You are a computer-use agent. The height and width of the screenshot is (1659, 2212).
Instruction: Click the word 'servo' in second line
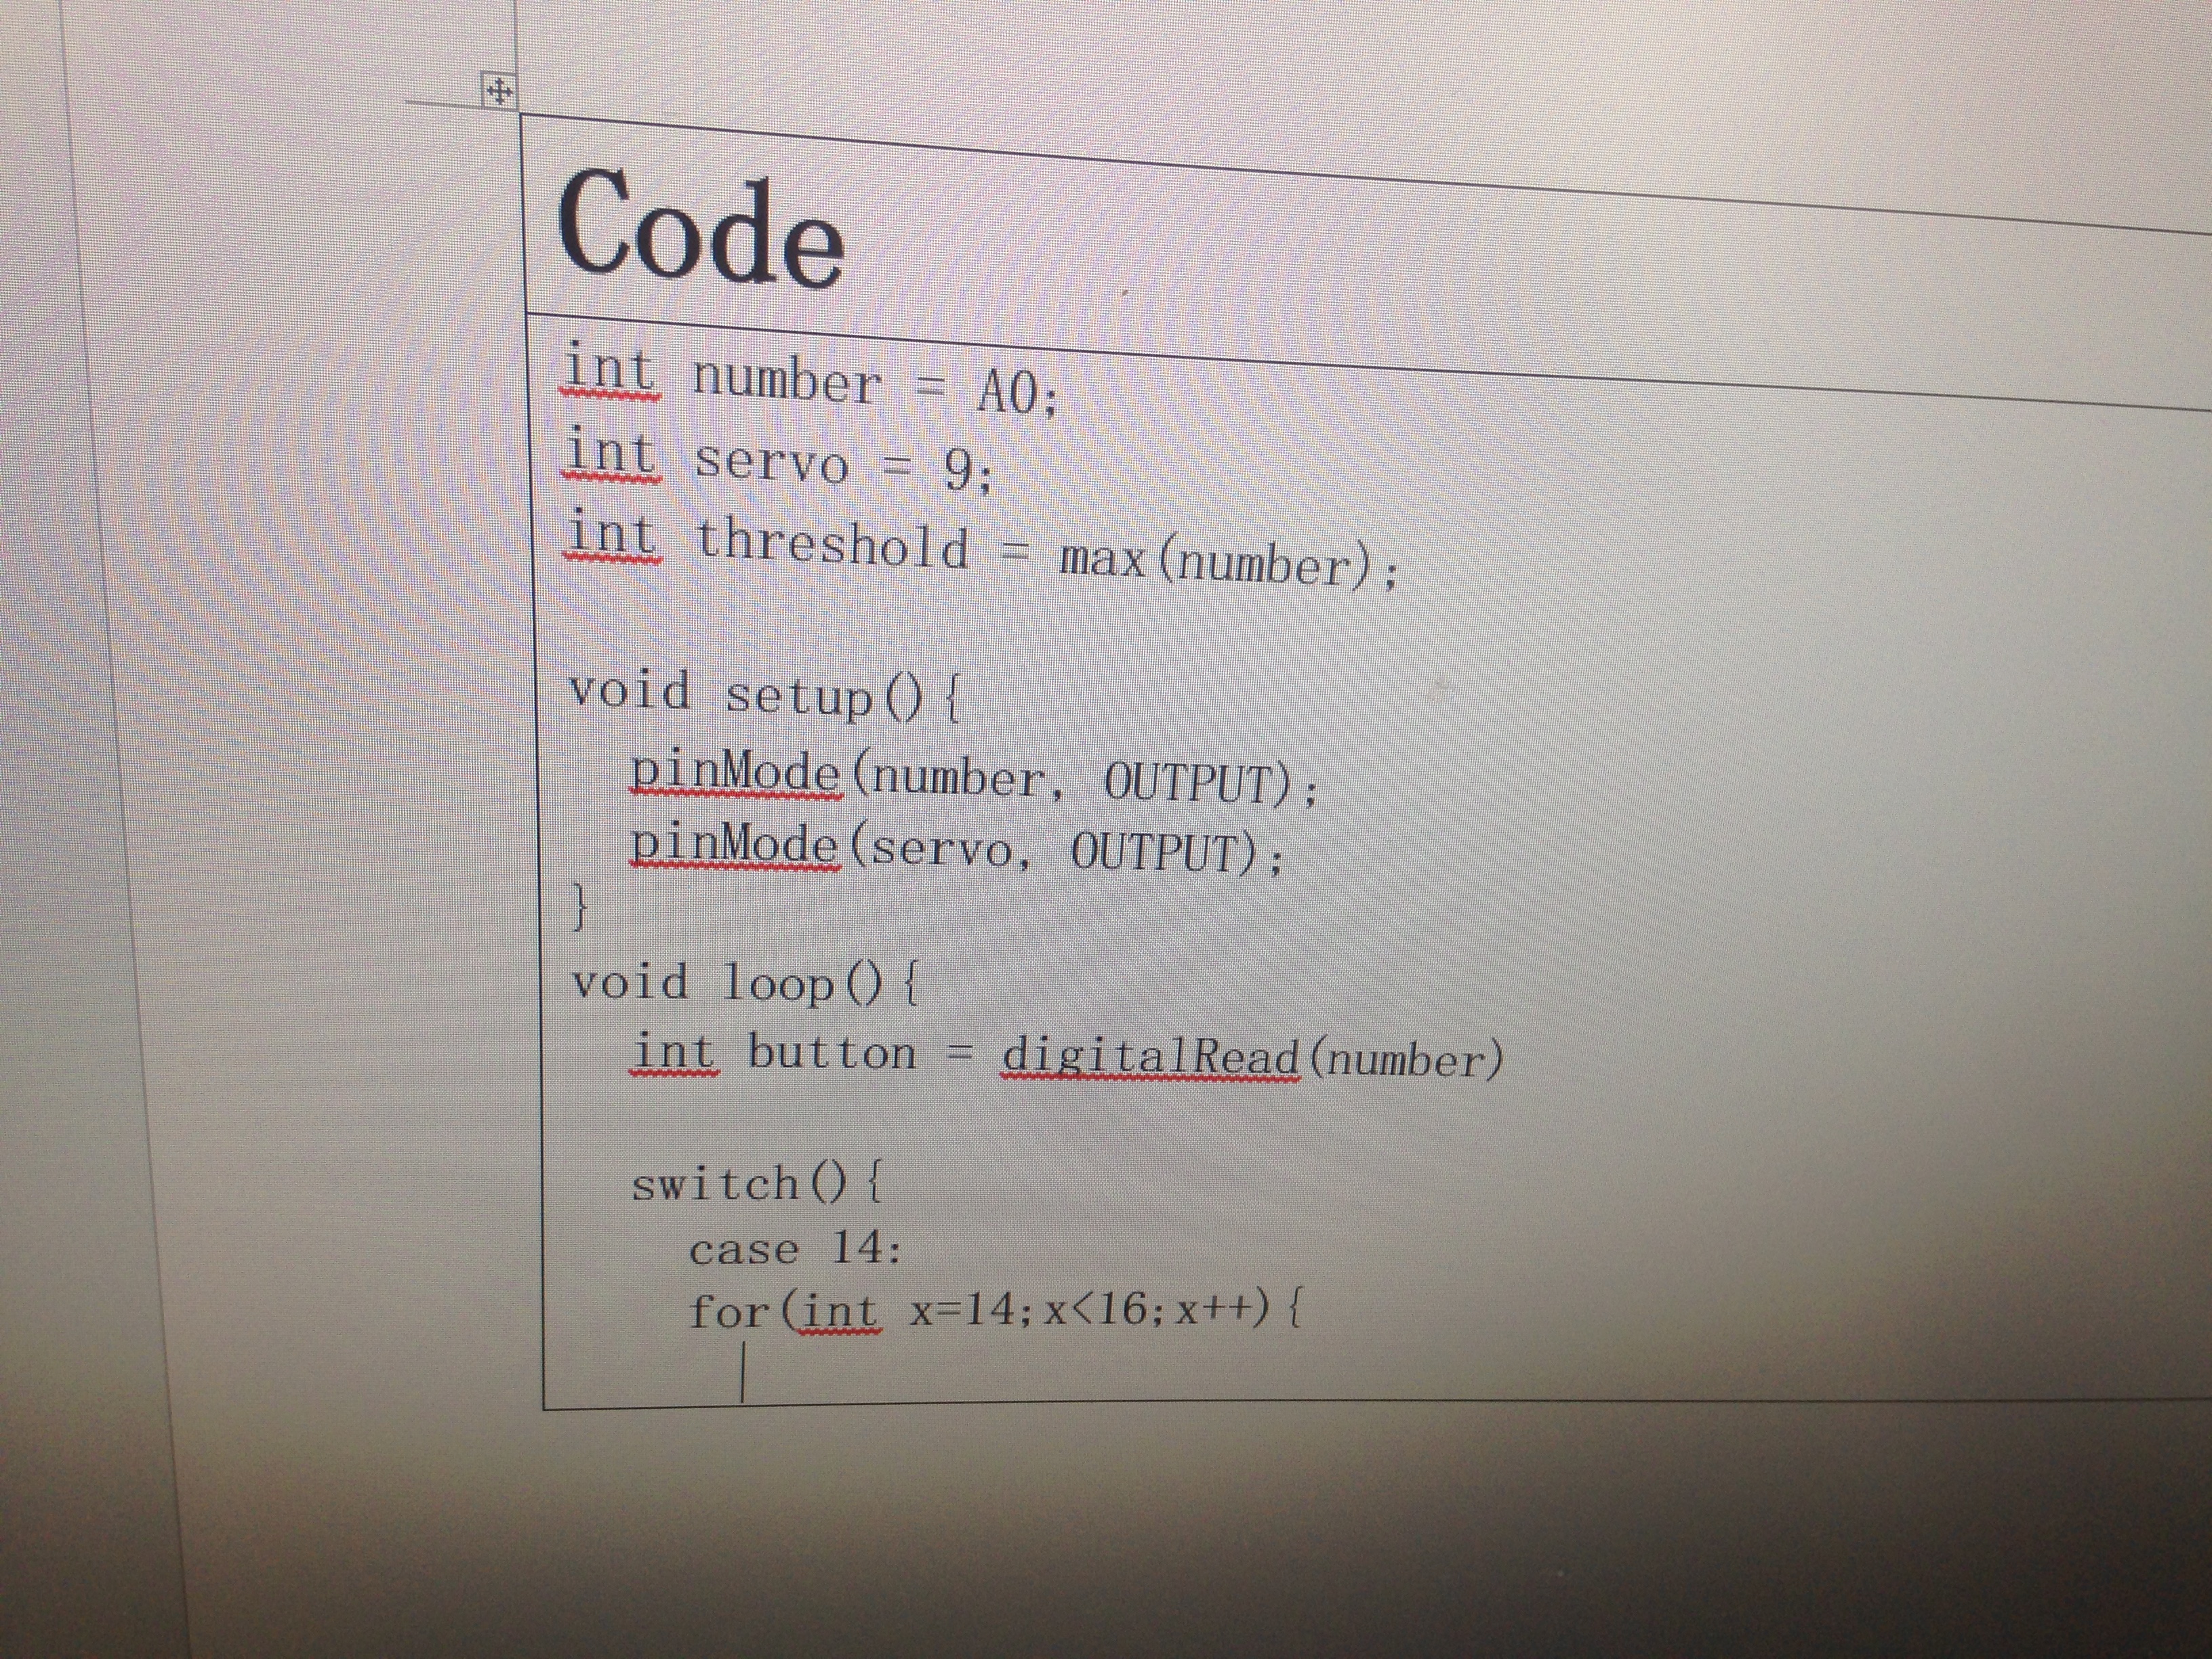pos(771,463)
